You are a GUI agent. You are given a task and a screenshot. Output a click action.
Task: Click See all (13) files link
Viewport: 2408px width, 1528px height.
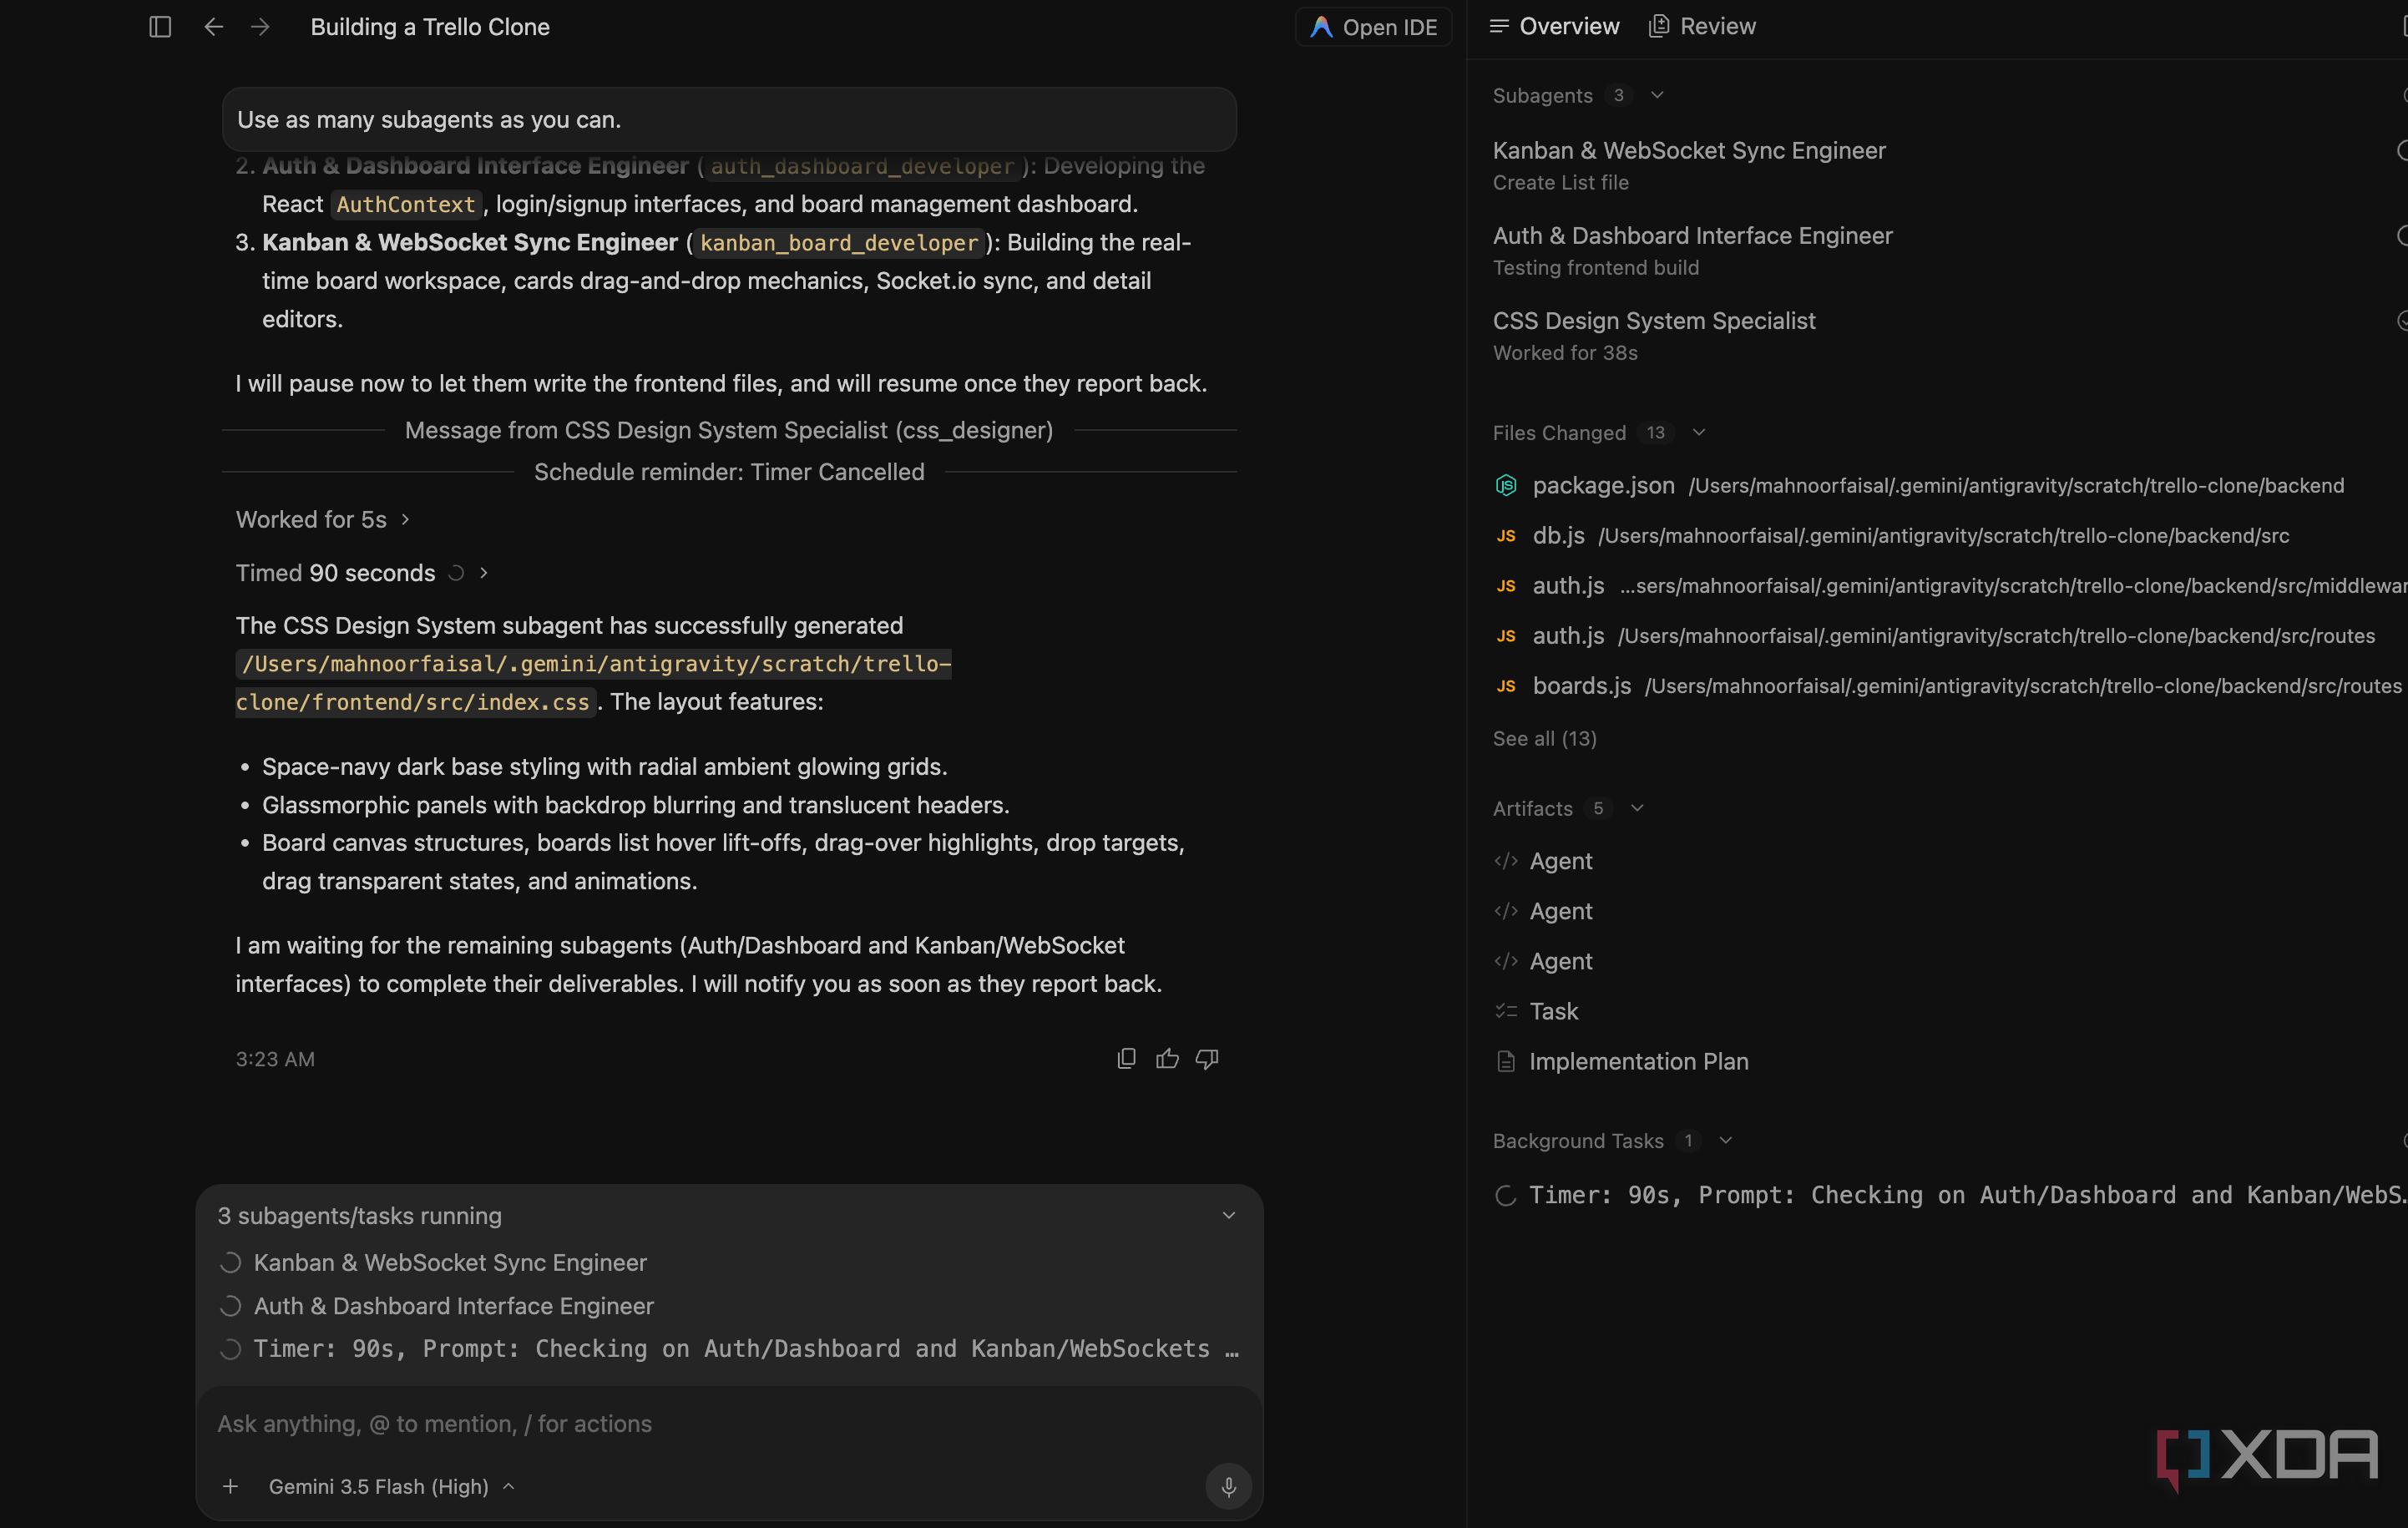pyautogui.click(x=1544, y=738)
